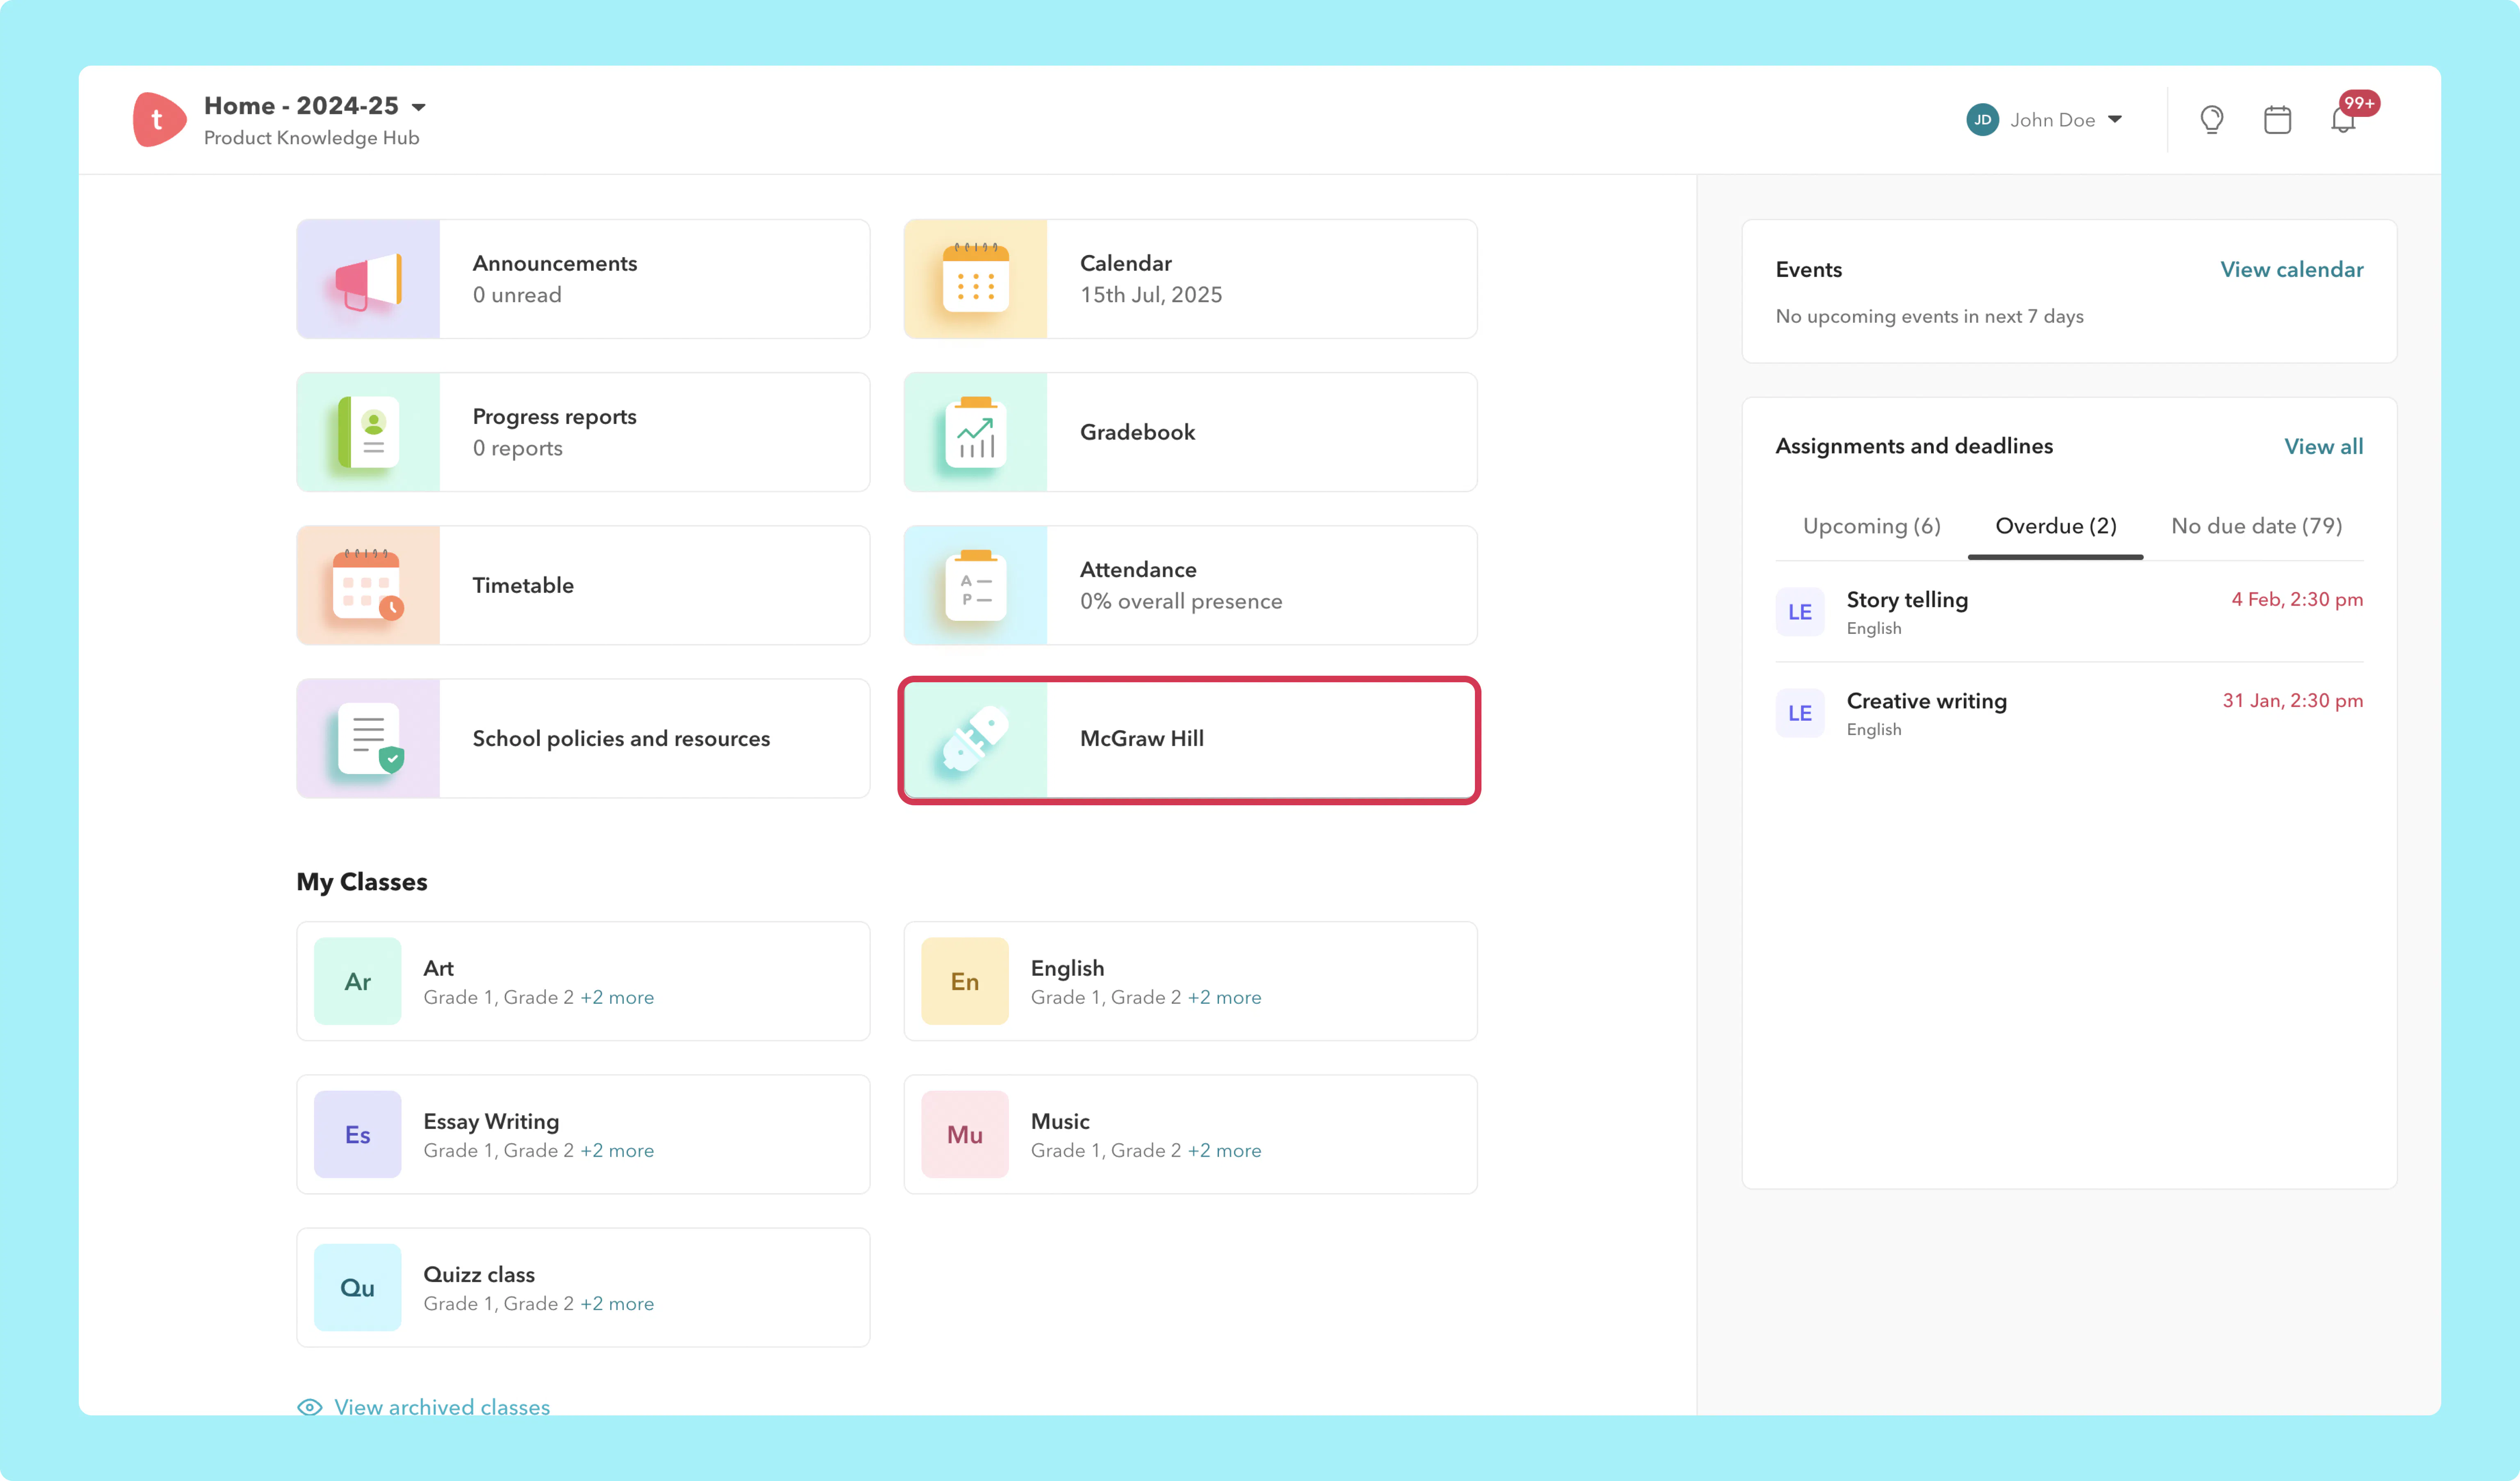Viewport: 2520px width, 1481px height.
Task: Open the Music class card
Action: pos(1190,1134)
